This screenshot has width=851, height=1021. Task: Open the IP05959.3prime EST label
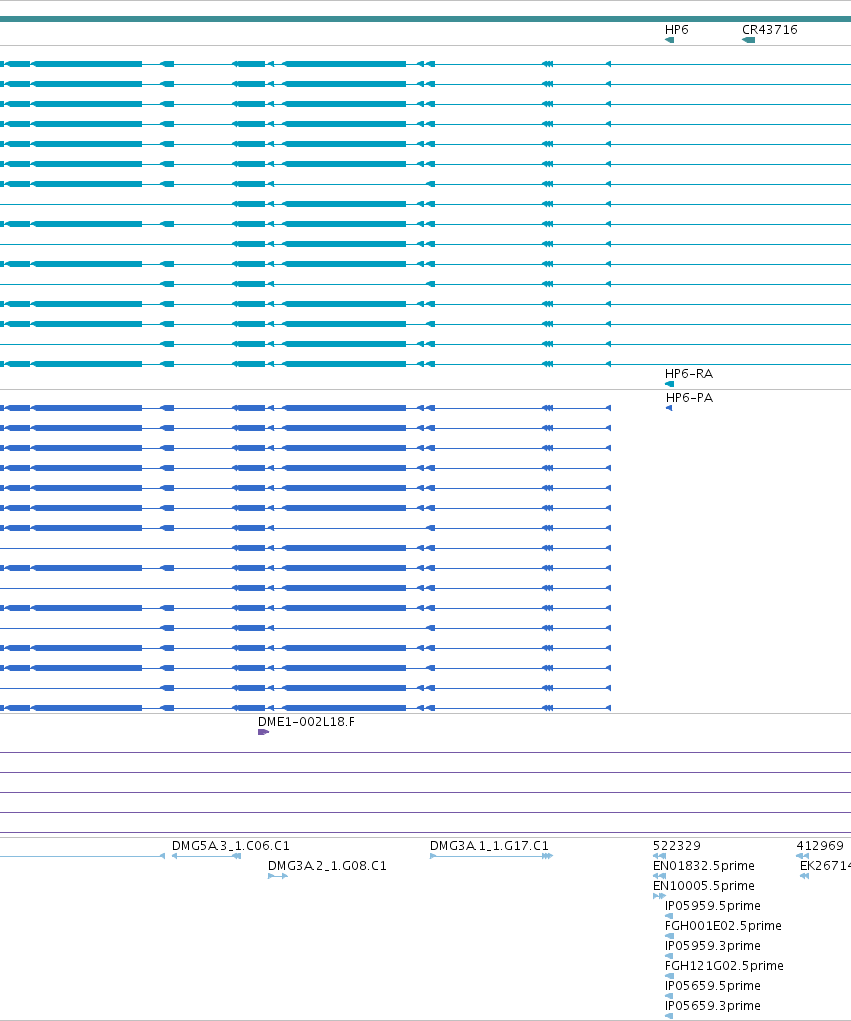click(712, 946)
